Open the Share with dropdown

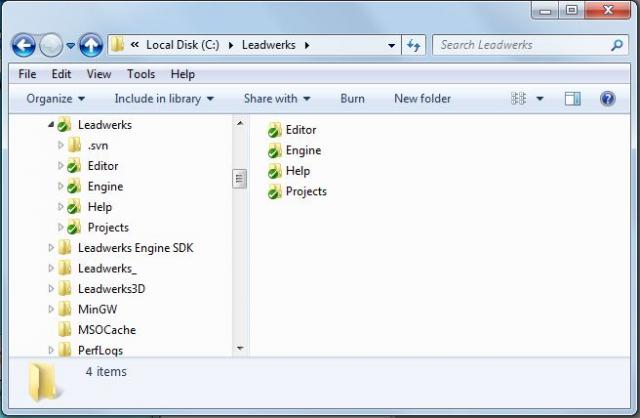tap(277, 98)
